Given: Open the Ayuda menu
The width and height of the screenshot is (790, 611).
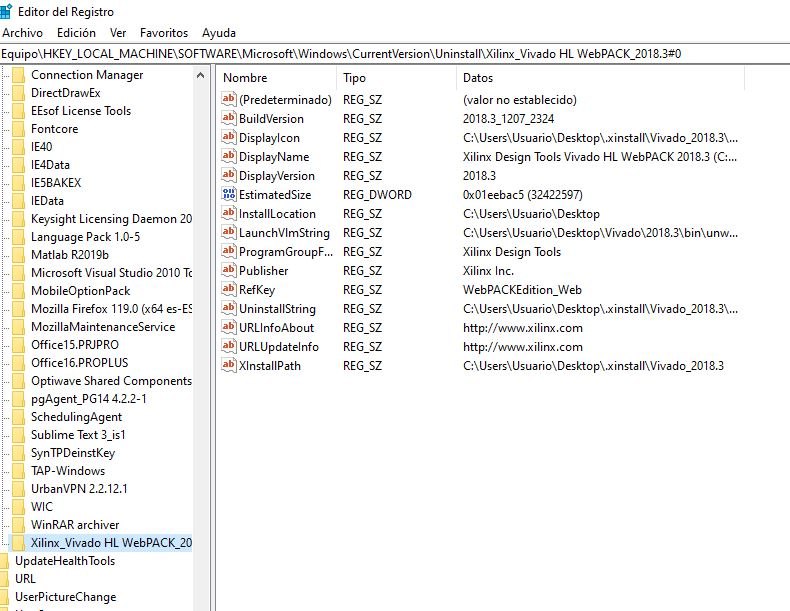Looking at the screenshot, I should point(219,33).
